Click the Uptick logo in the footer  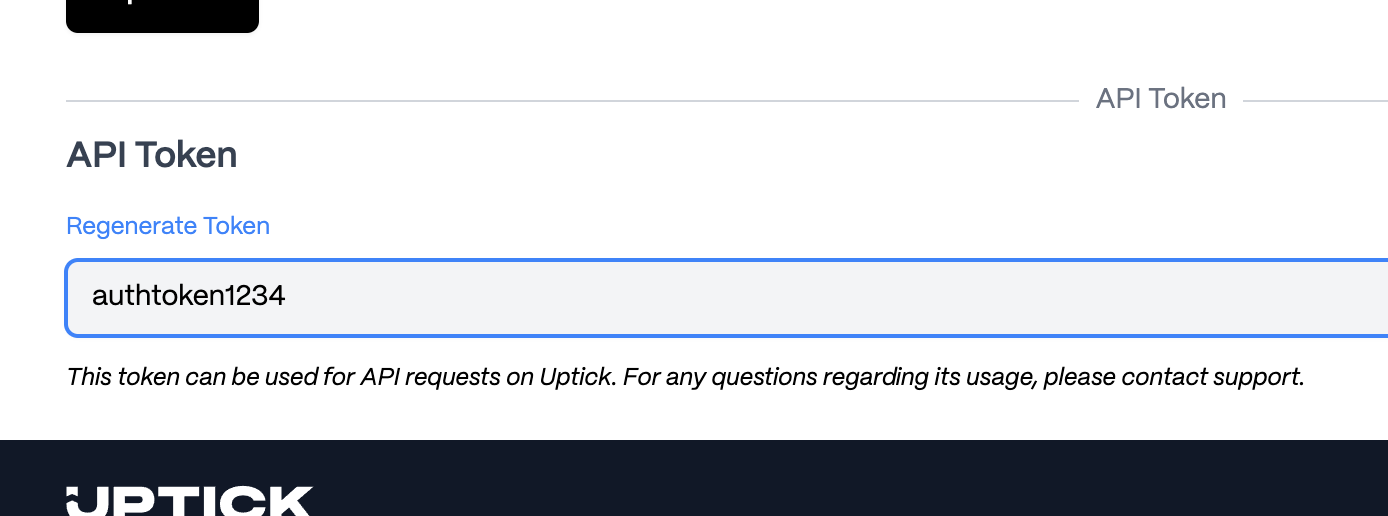[189, 500]
